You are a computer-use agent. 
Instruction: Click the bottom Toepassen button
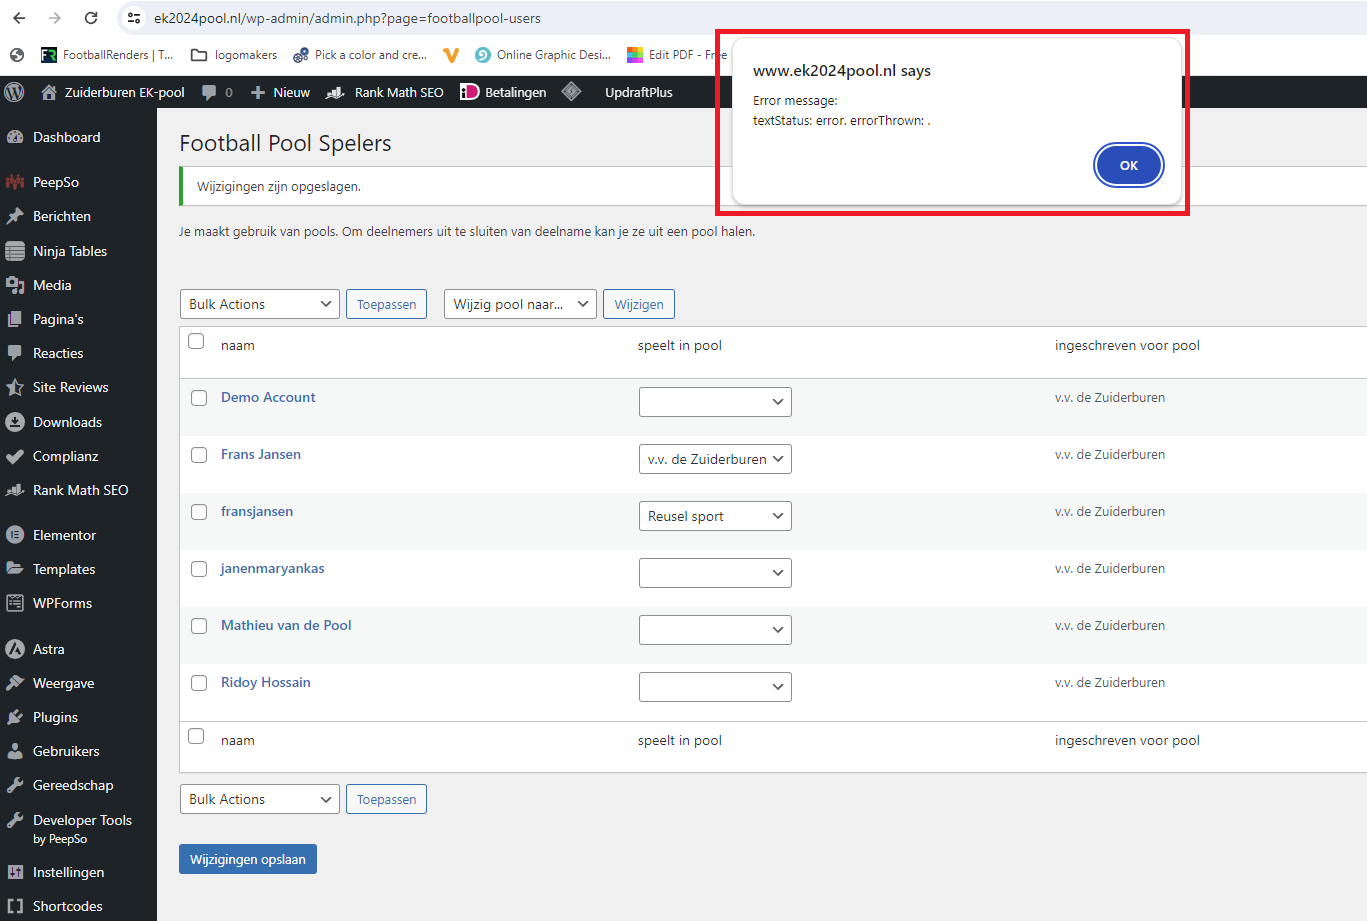387,799
